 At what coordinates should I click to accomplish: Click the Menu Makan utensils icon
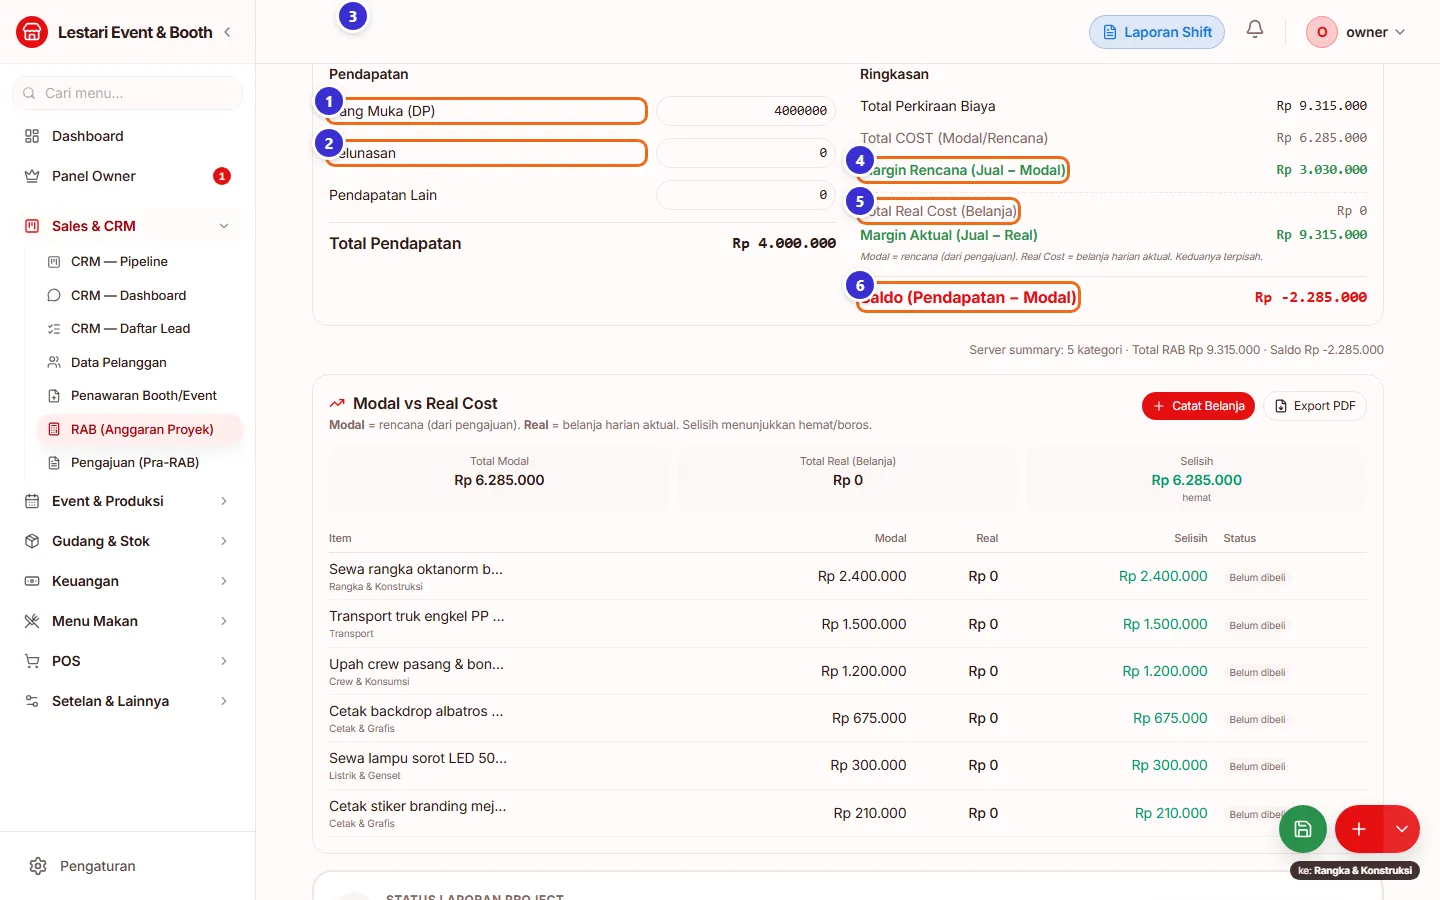coord(32,621)
